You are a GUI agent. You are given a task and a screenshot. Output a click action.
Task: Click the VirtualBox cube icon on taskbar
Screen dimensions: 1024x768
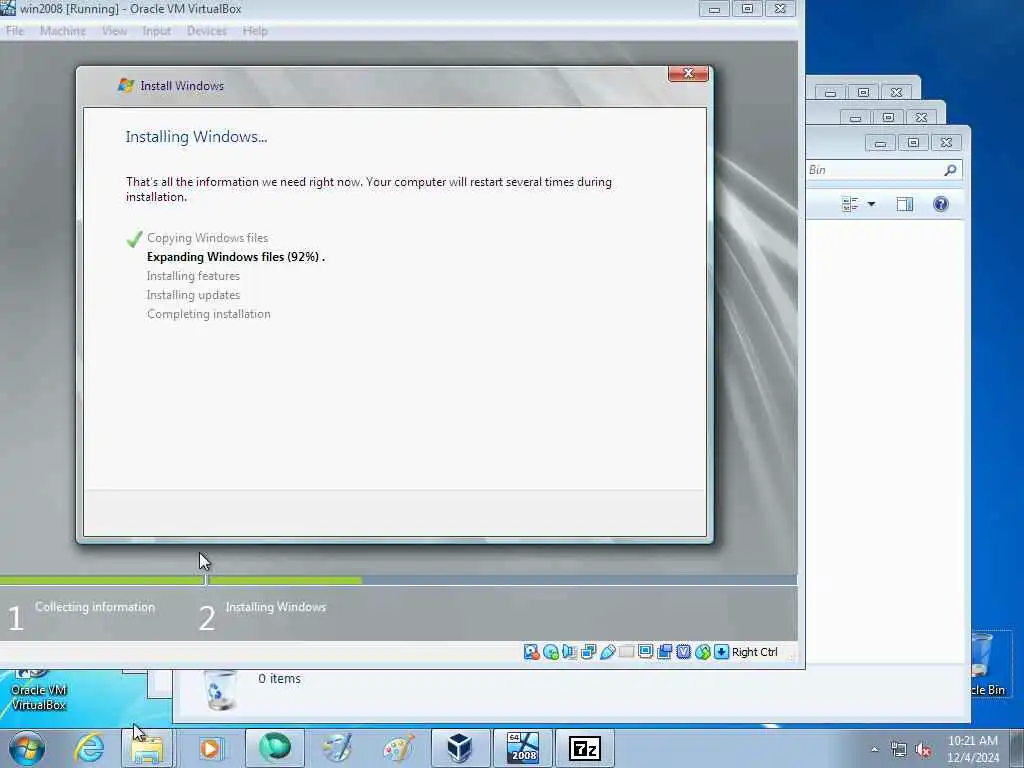click(x=460, y=748)
